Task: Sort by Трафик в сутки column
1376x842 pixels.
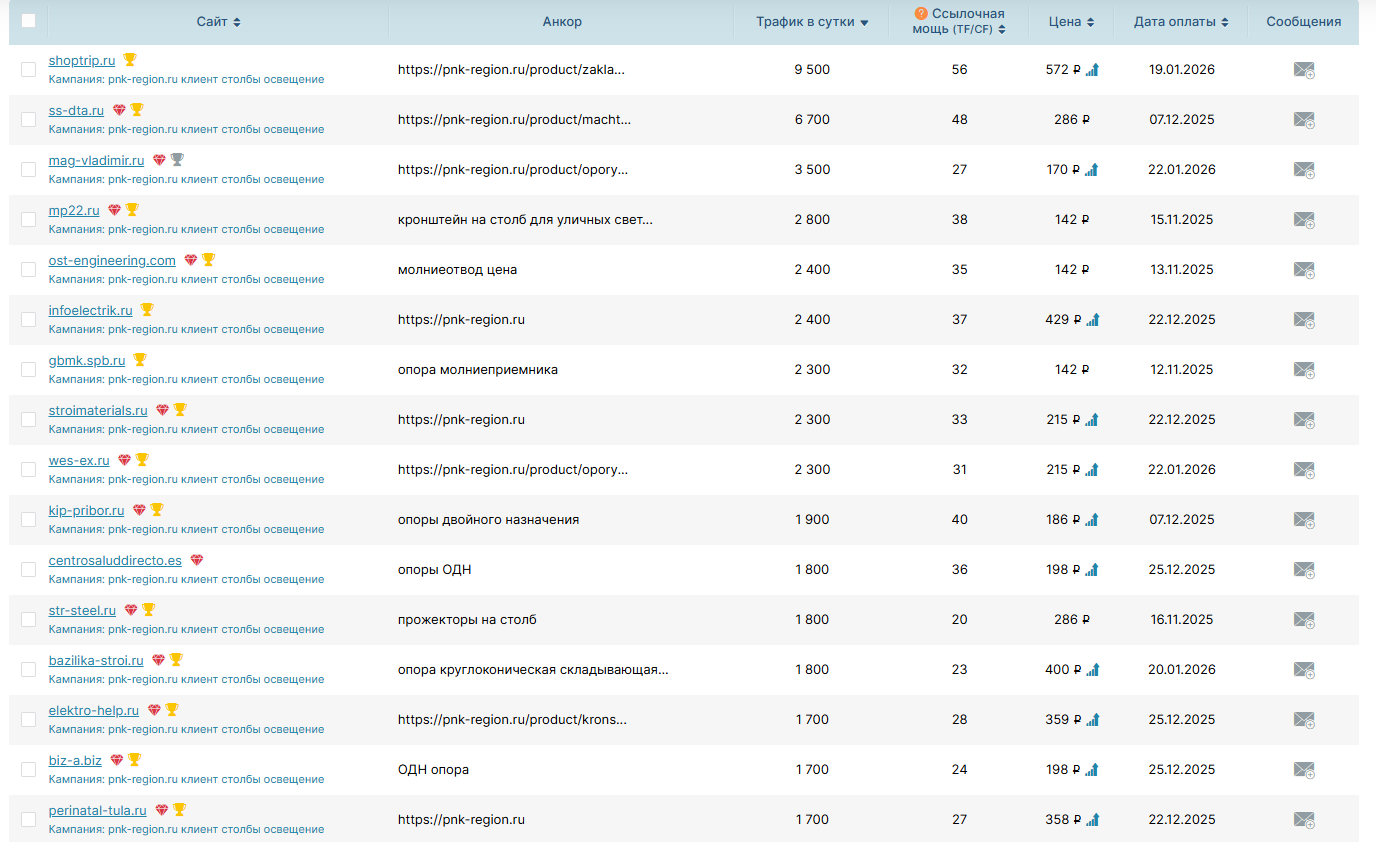Action: coord(812,22)
